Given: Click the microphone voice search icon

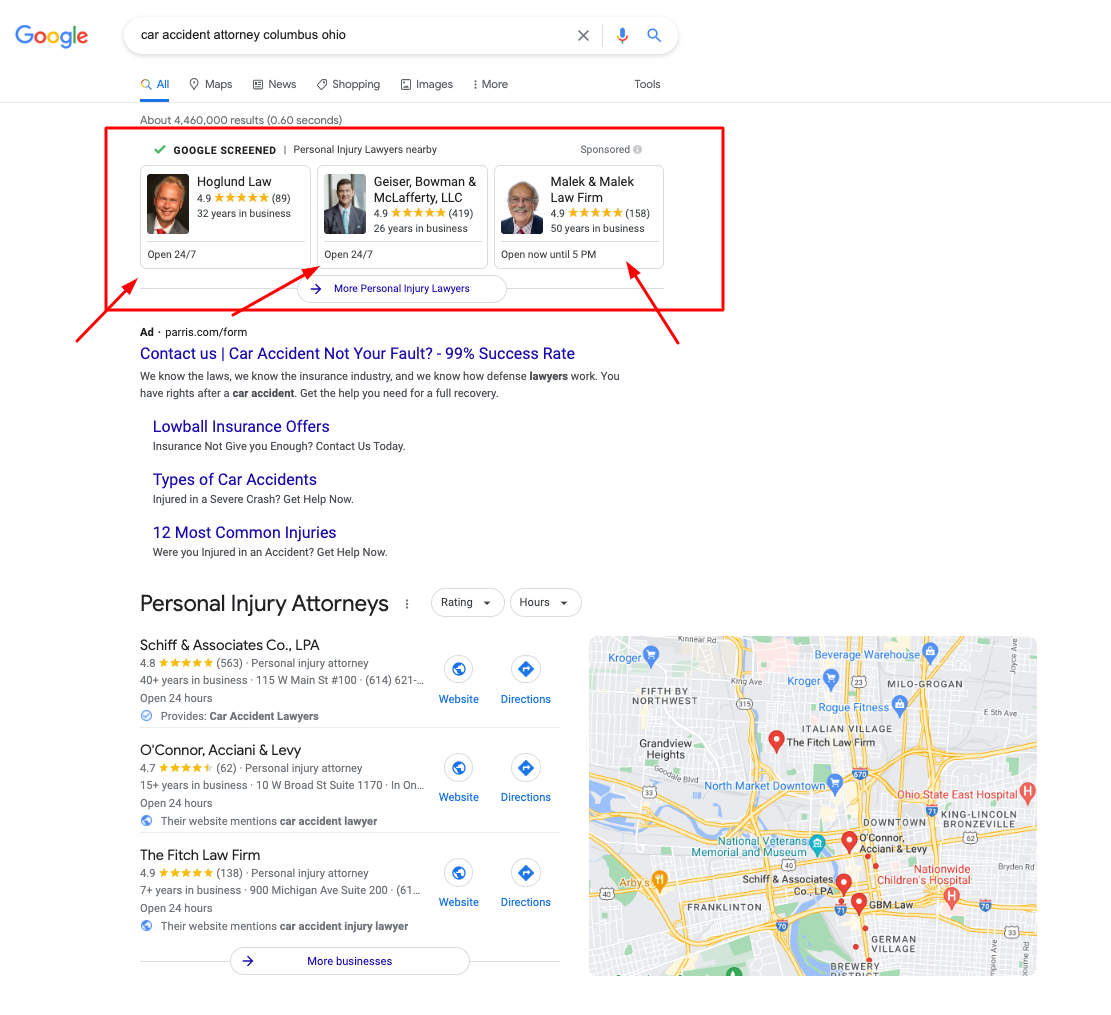Looking at the screenshot, I should [622, 34].
